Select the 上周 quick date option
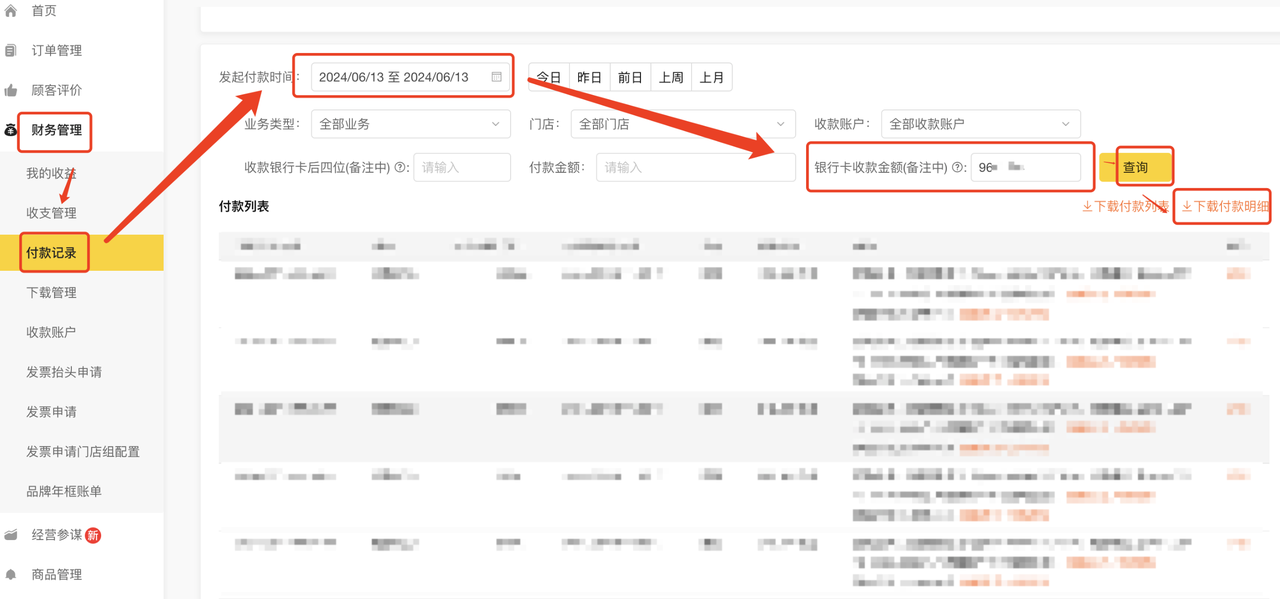This screenshot has width=1280, height=599. [x=671, y=77]
